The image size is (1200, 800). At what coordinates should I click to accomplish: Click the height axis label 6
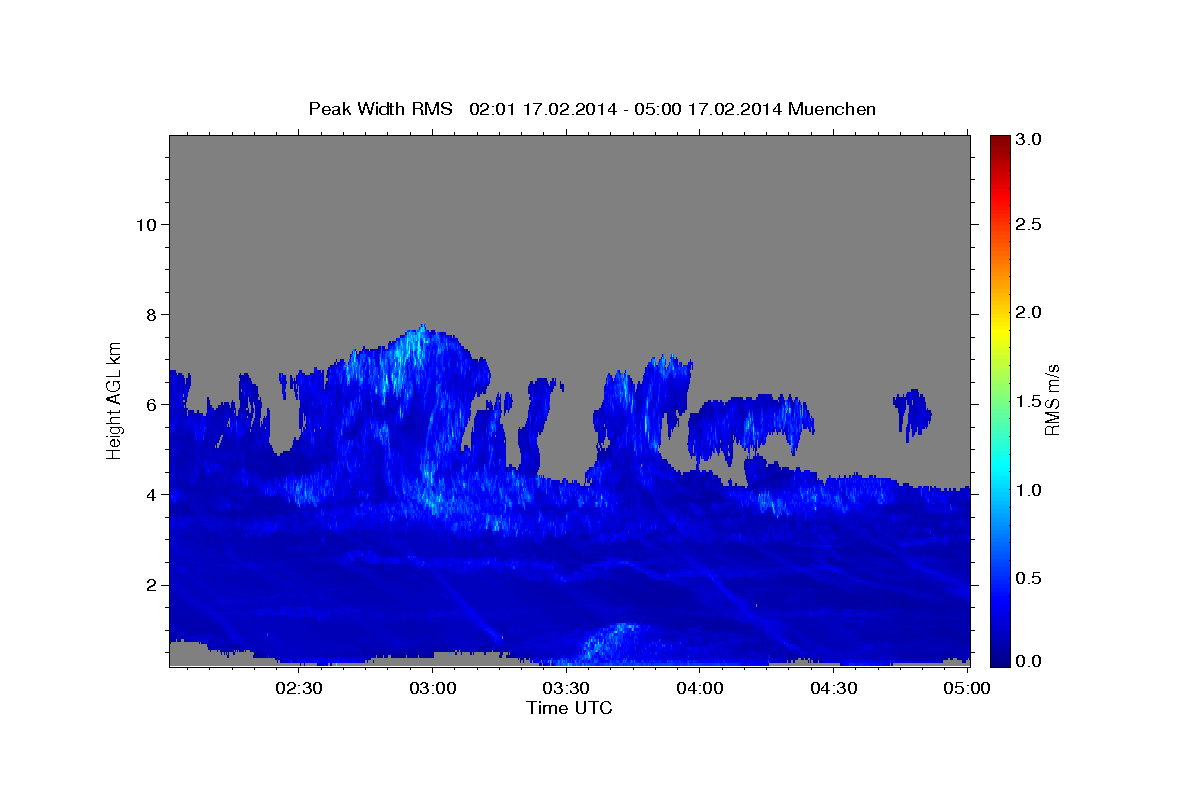click(x=149, y=404)
